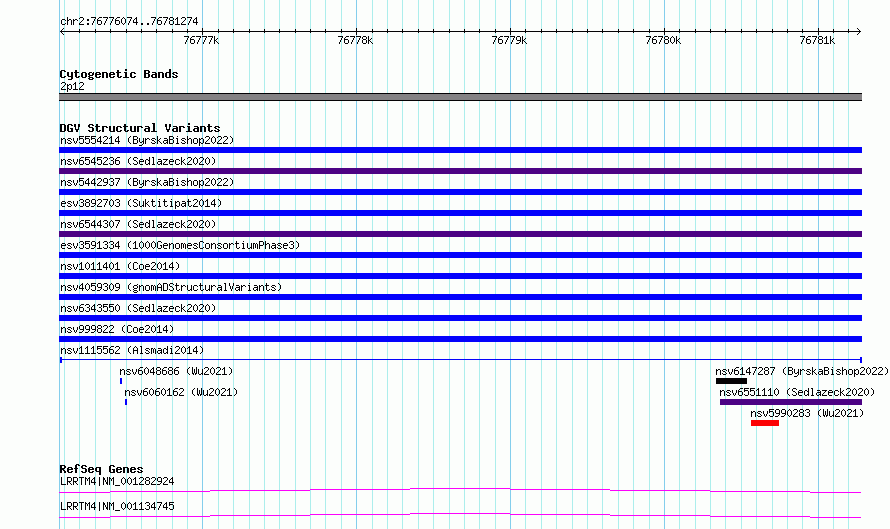Viewport: 890px width, 529px height.
Task: Click the 76781k ruler label
Action: (x=817, y=40)
